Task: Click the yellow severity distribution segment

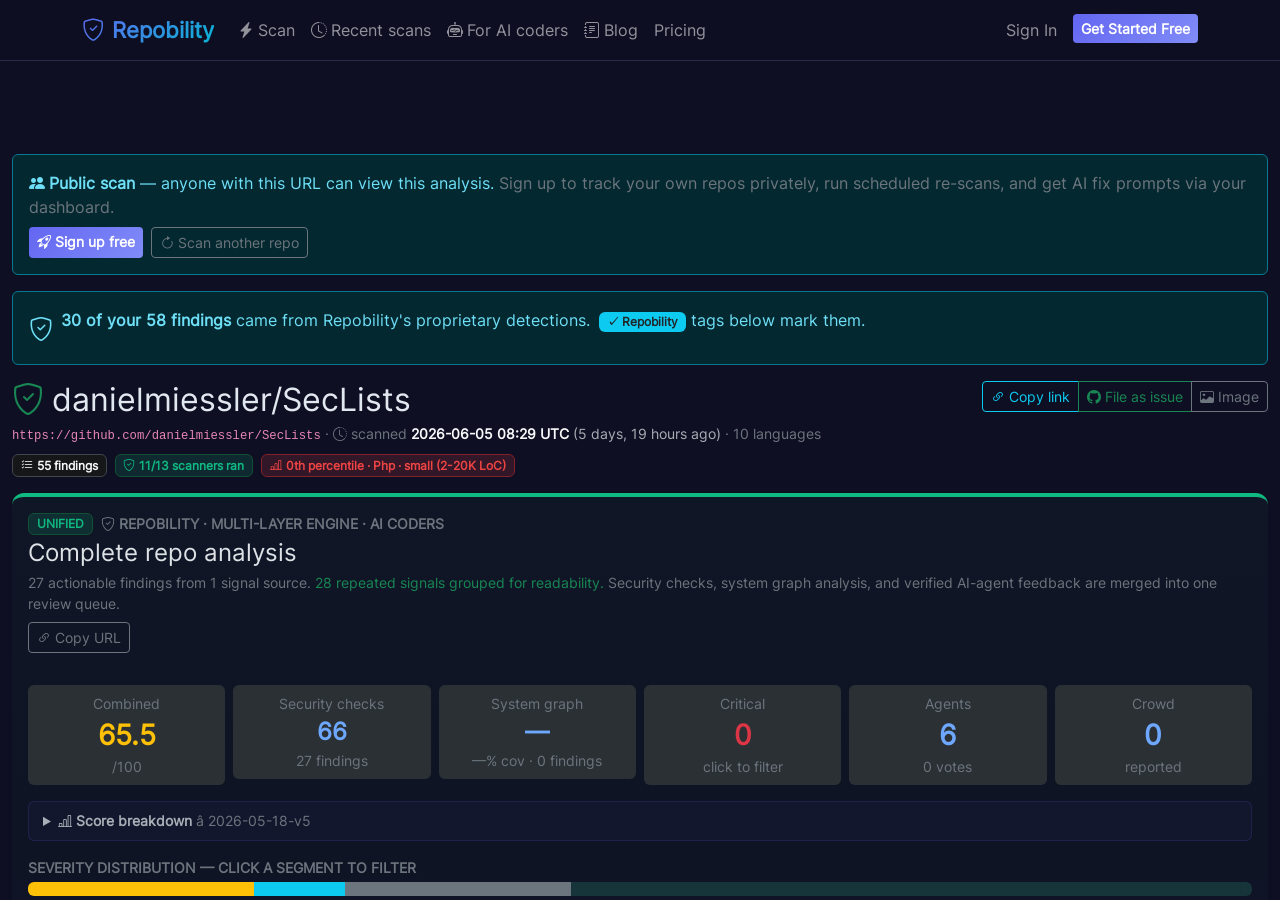Action: coord(141,889)
